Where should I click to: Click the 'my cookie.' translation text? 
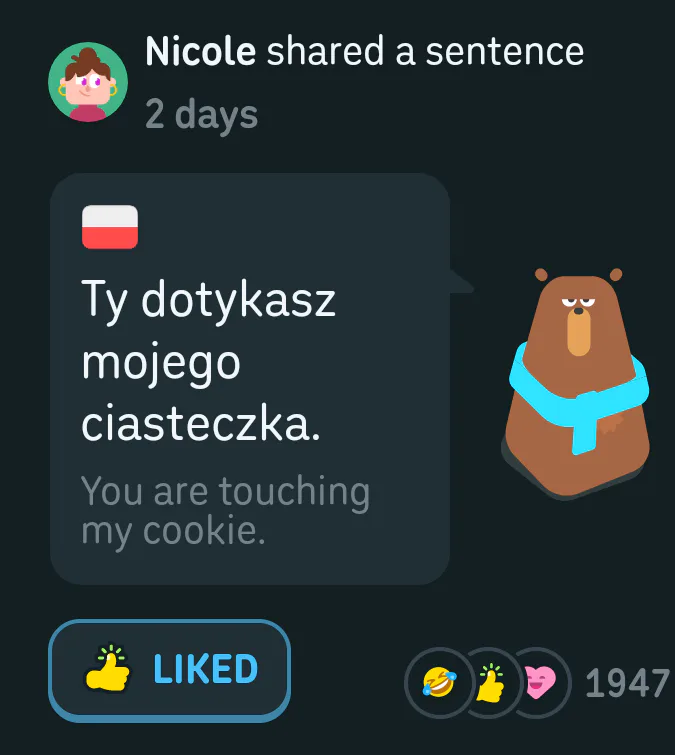click(x=173, y=531)
